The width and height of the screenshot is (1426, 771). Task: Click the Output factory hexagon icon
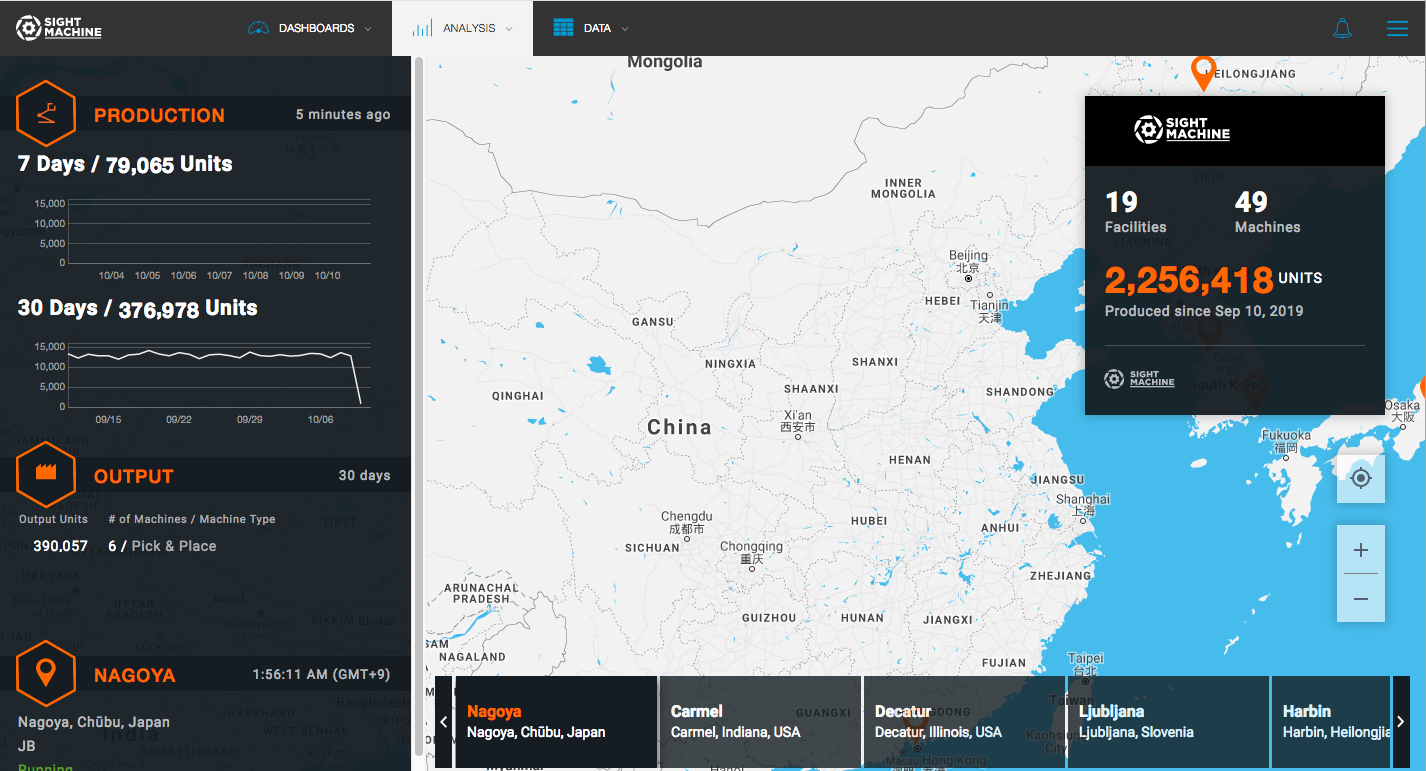pos(46,474)
